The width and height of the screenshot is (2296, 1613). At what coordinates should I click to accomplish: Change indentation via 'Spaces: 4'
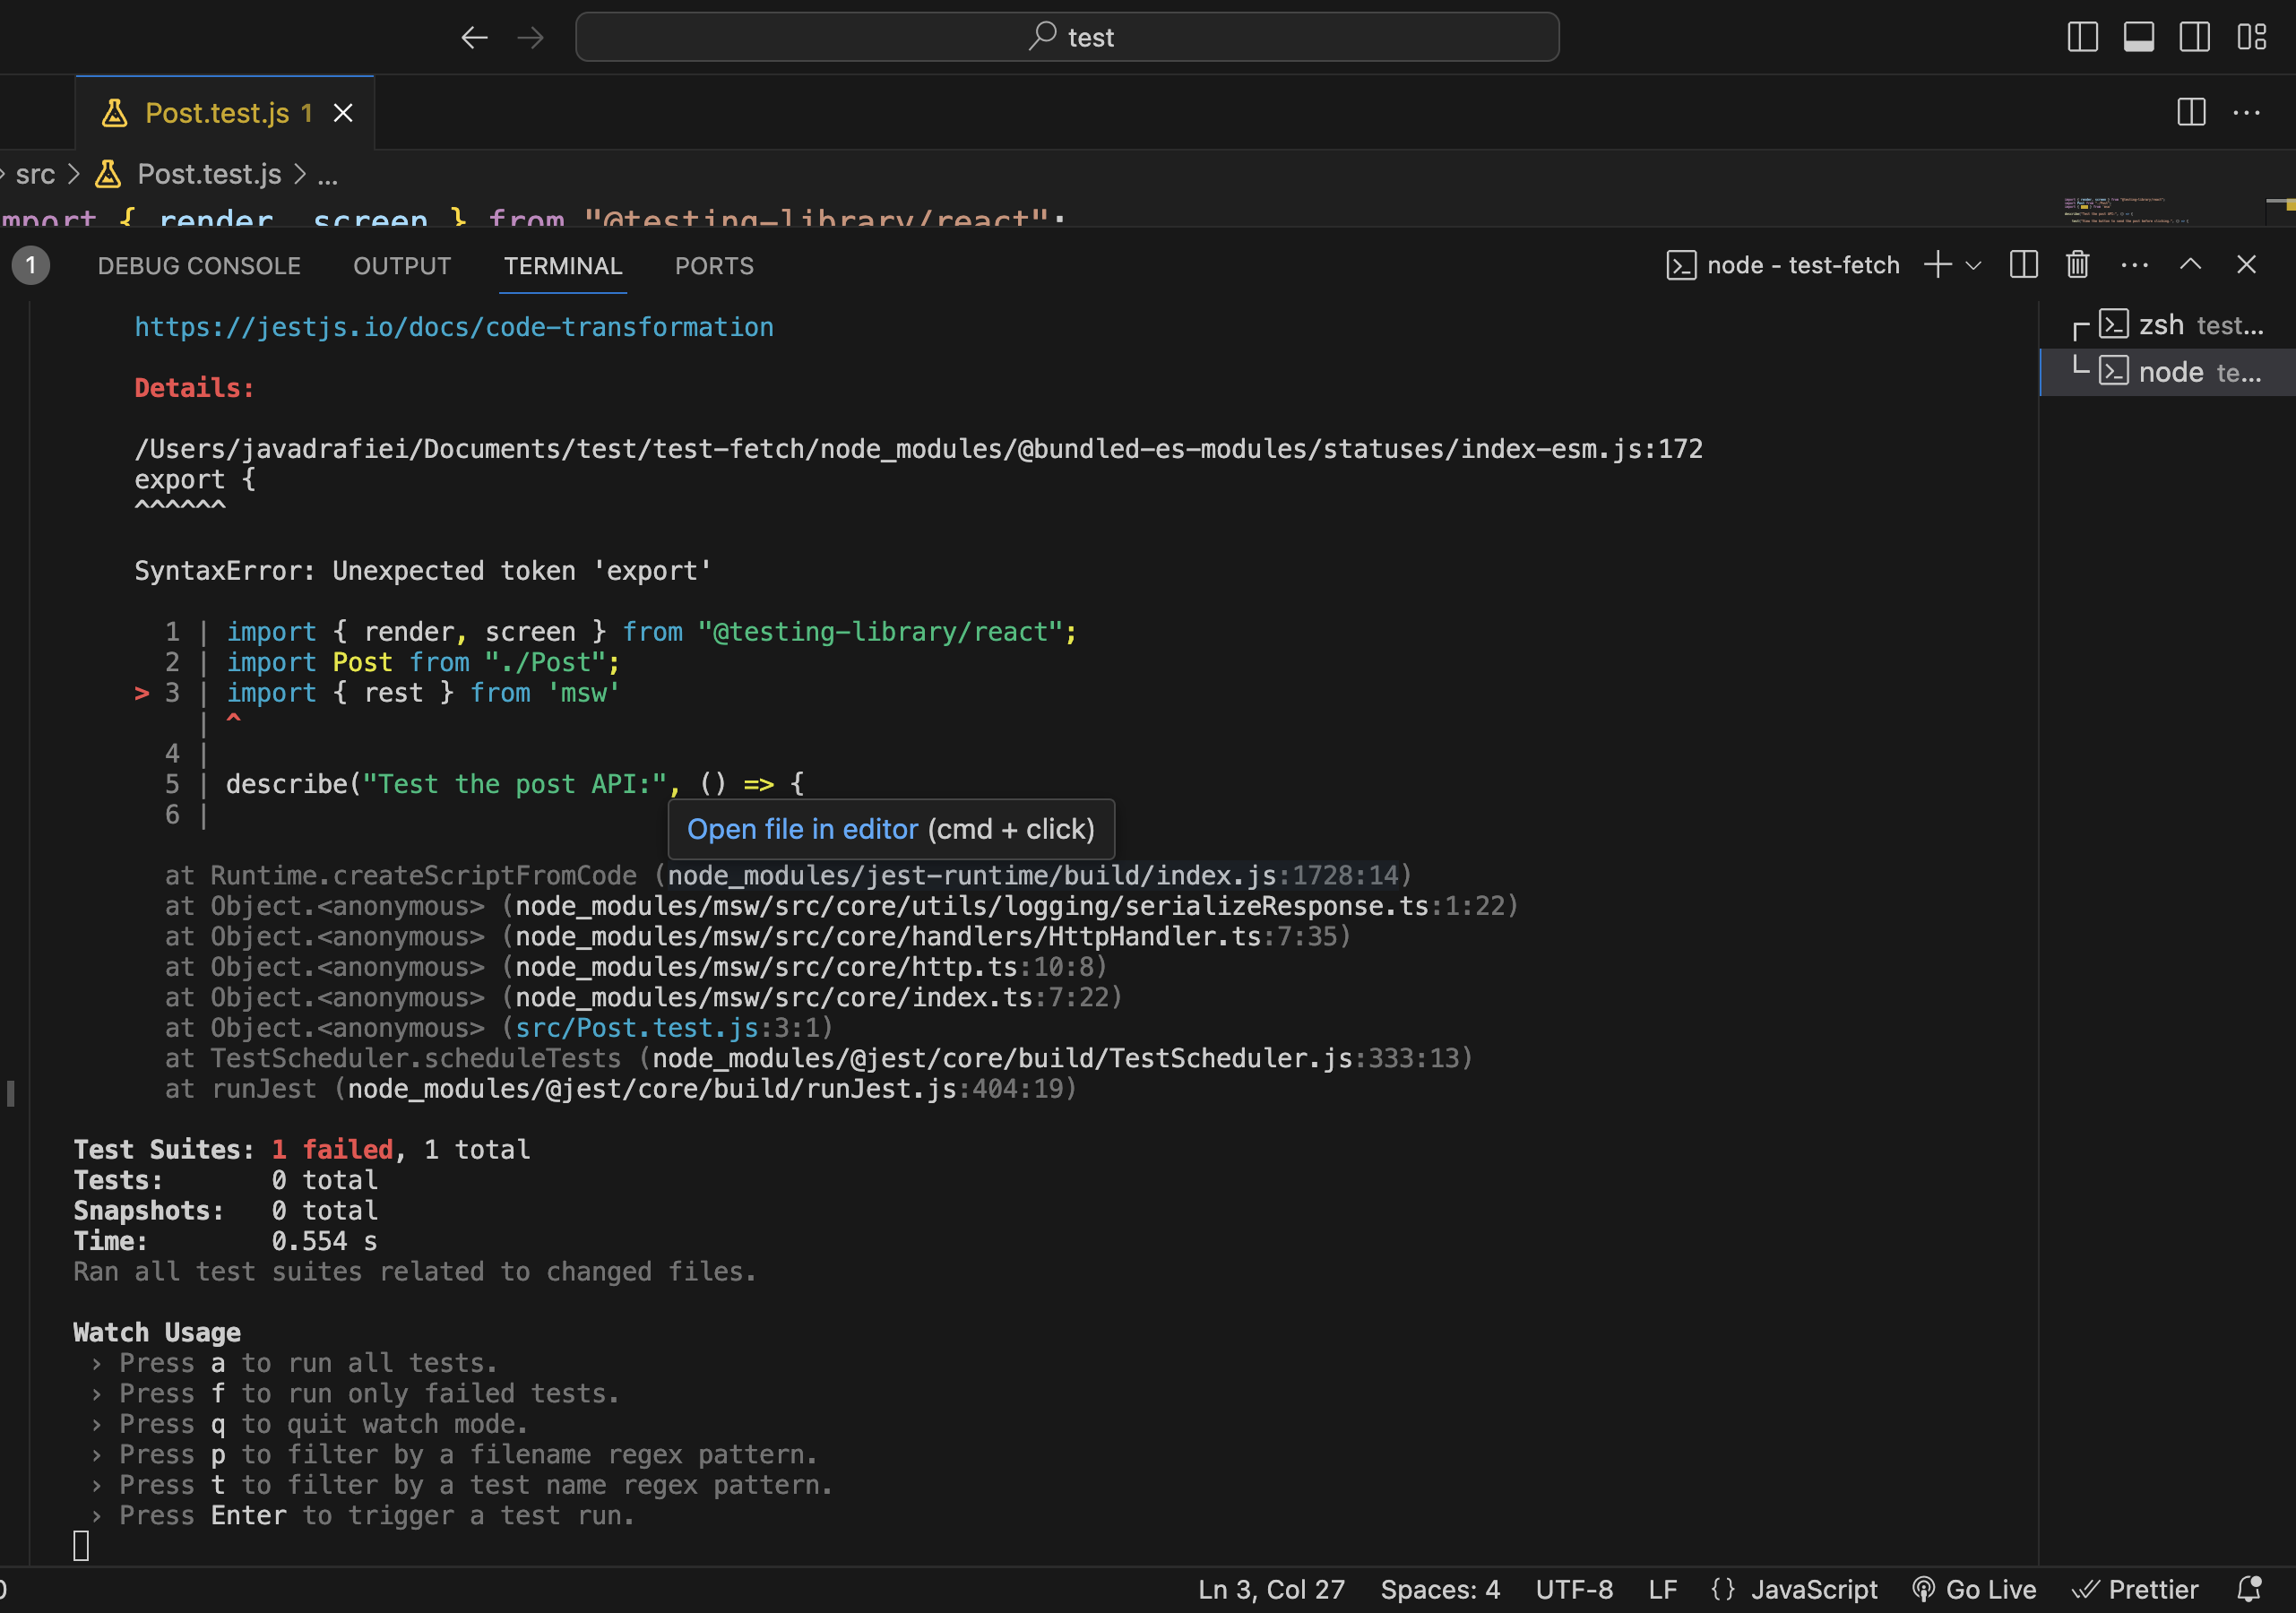pos(1440,1590)
